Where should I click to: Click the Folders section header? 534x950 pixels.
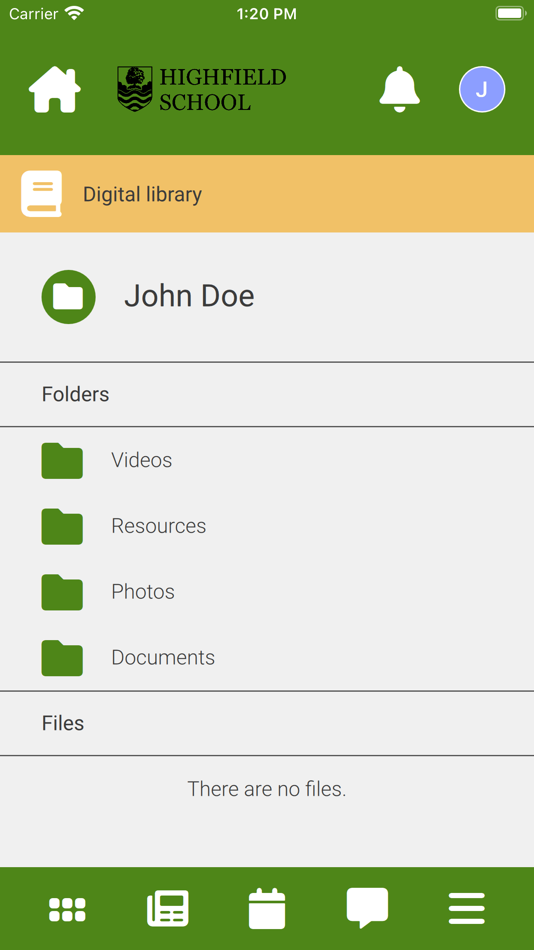(76, 394)
